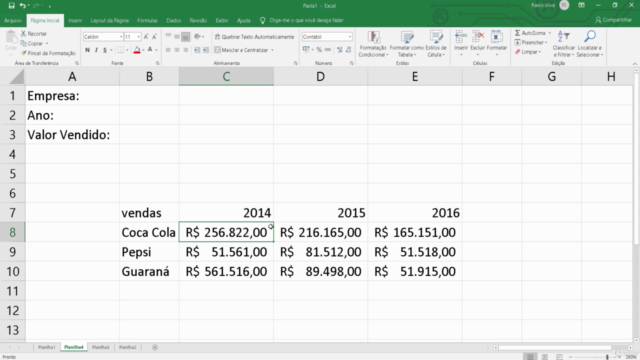The image size is (640, 360).
Task: Apply percent style format
Action: tap(319, 50)
